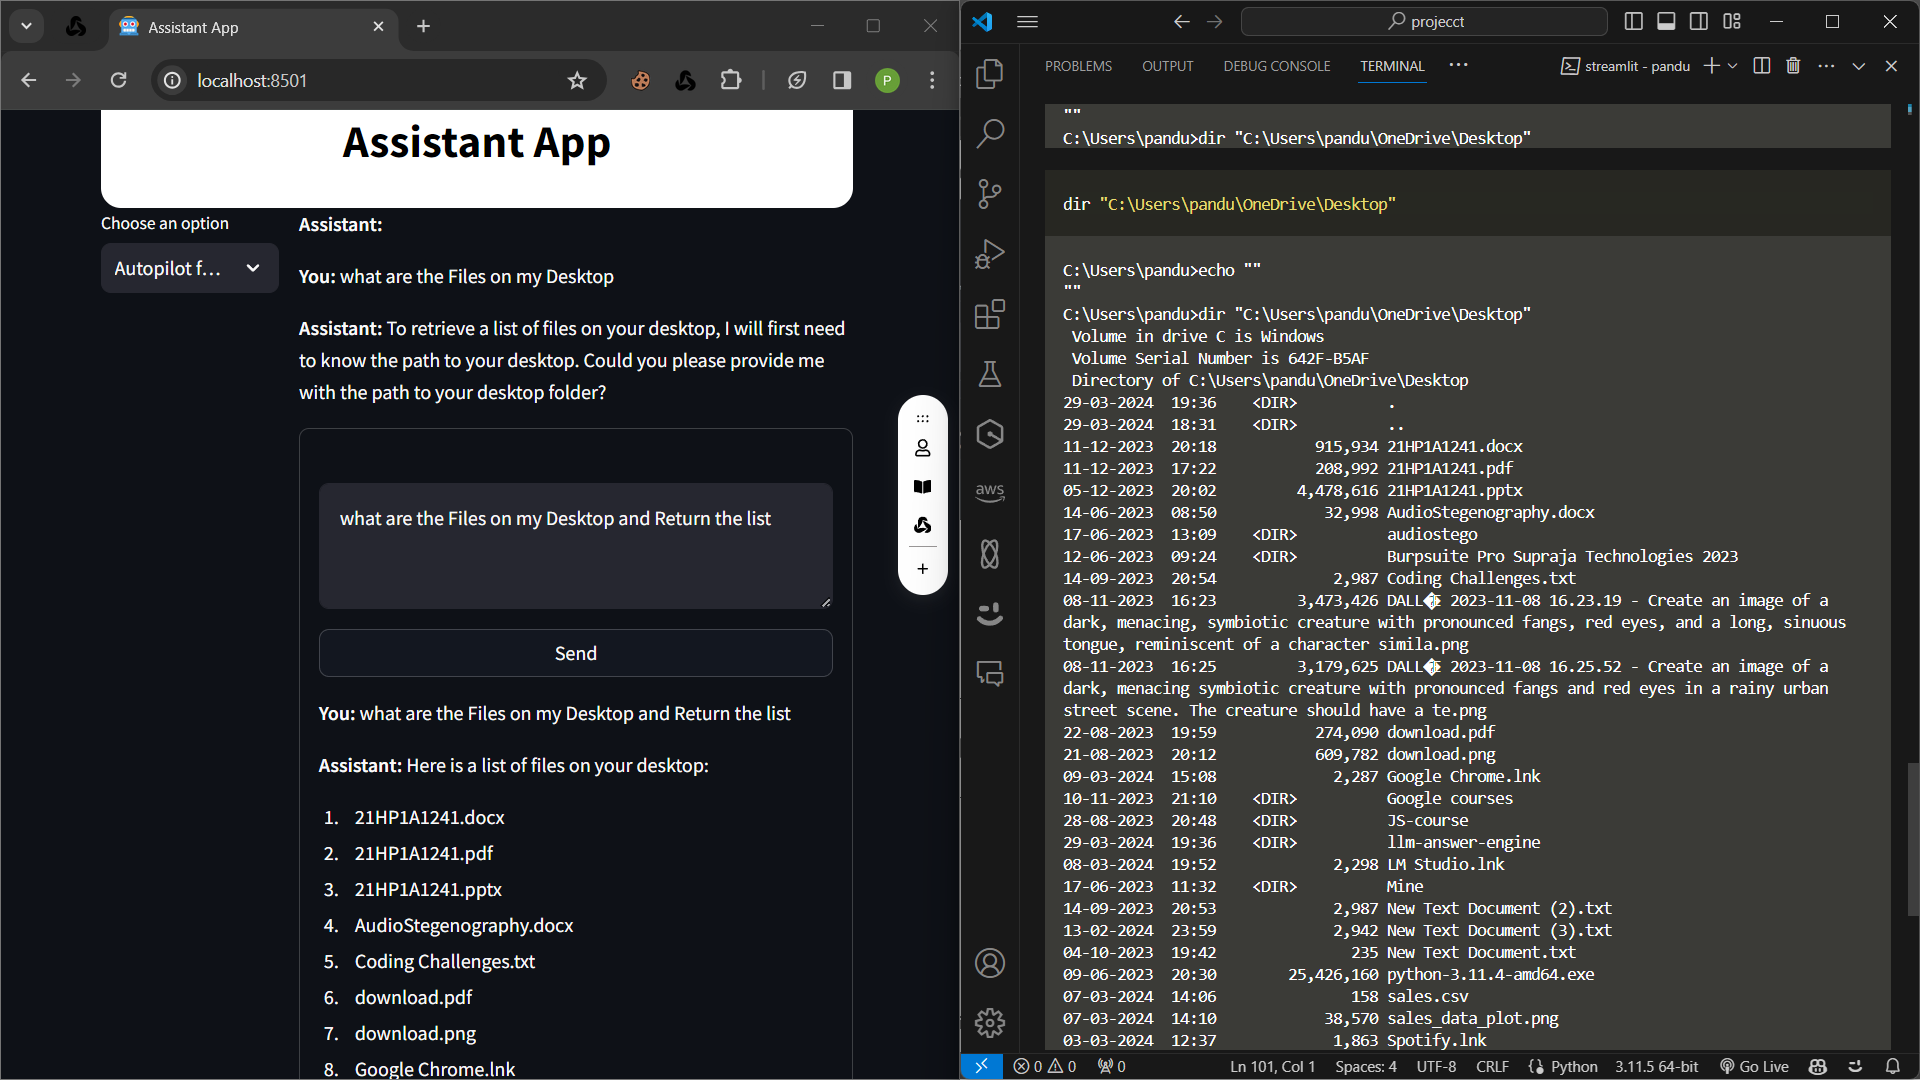
Task: Open the Run and Debug view
Action: coord(990,253)
